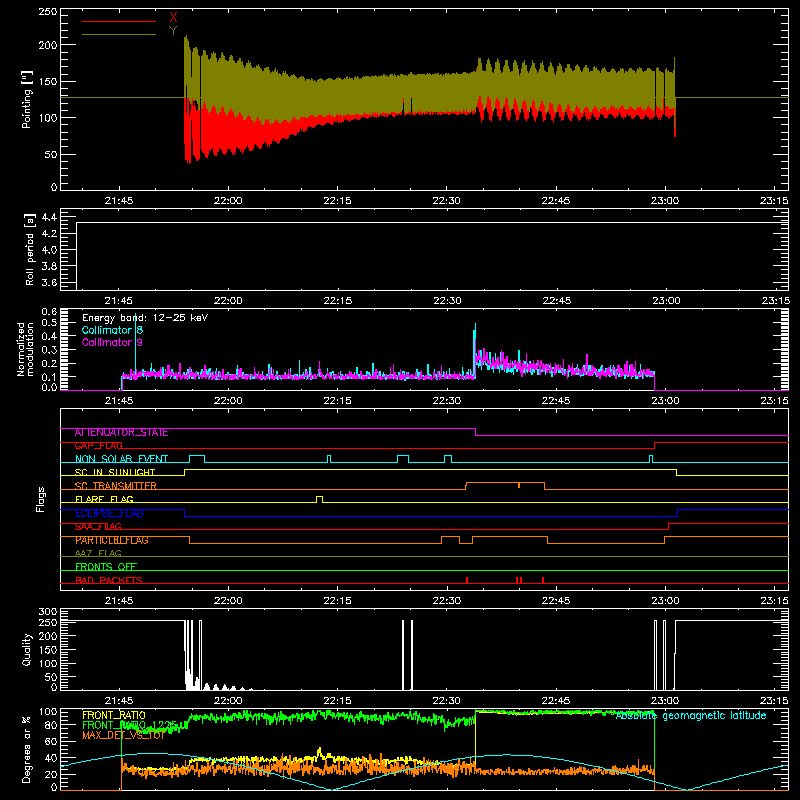Click the FRONTS_OFF flag label
The width and height of the screenshot is (800, 800).
point(106,567)
